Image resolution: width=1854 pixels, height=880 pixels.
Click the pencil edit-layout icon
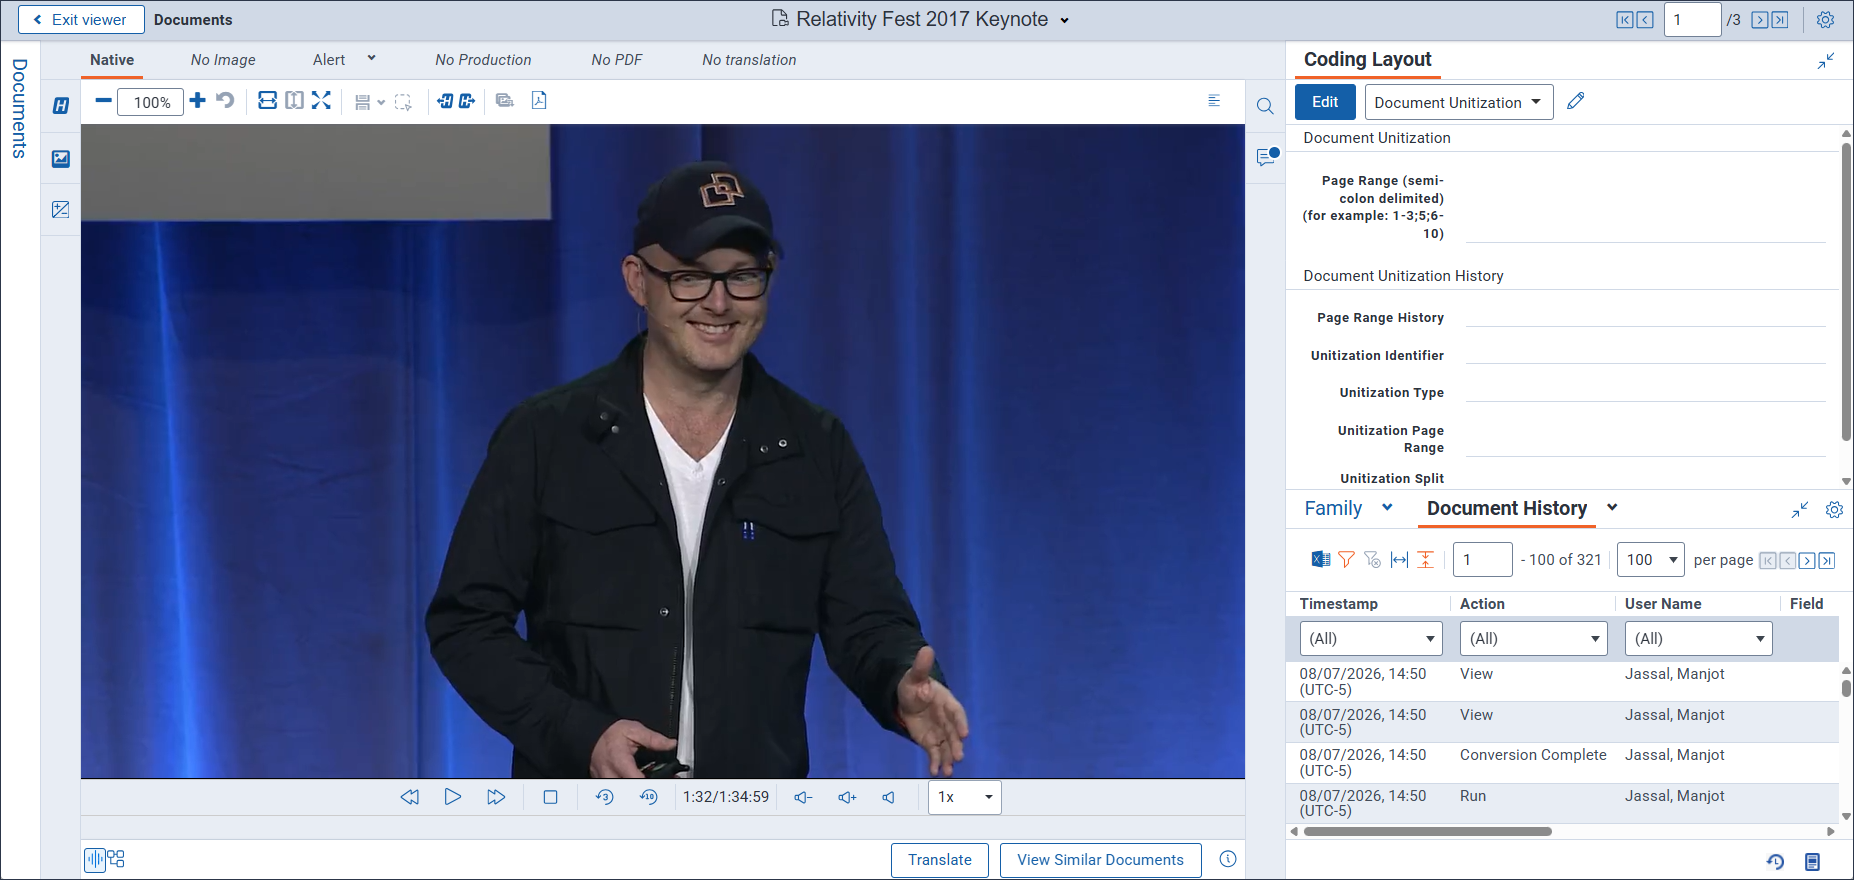[1576, 101]
